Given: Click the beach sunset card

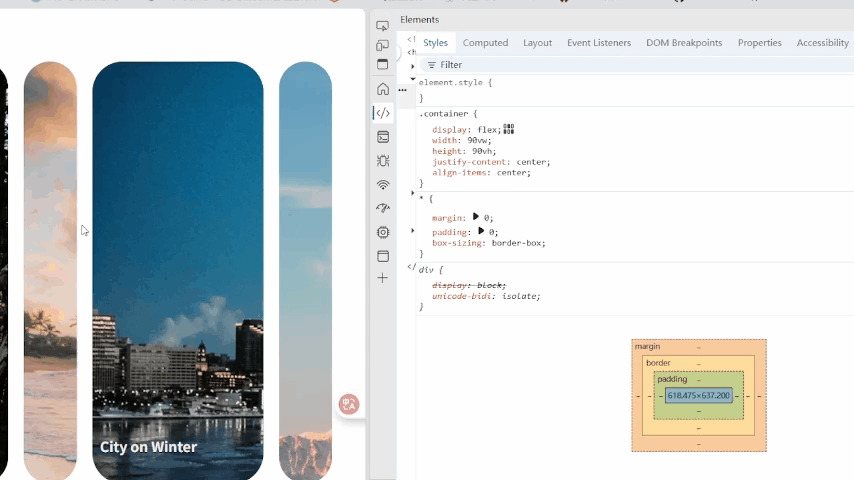Looking at the screenshot, I should 50,270.
